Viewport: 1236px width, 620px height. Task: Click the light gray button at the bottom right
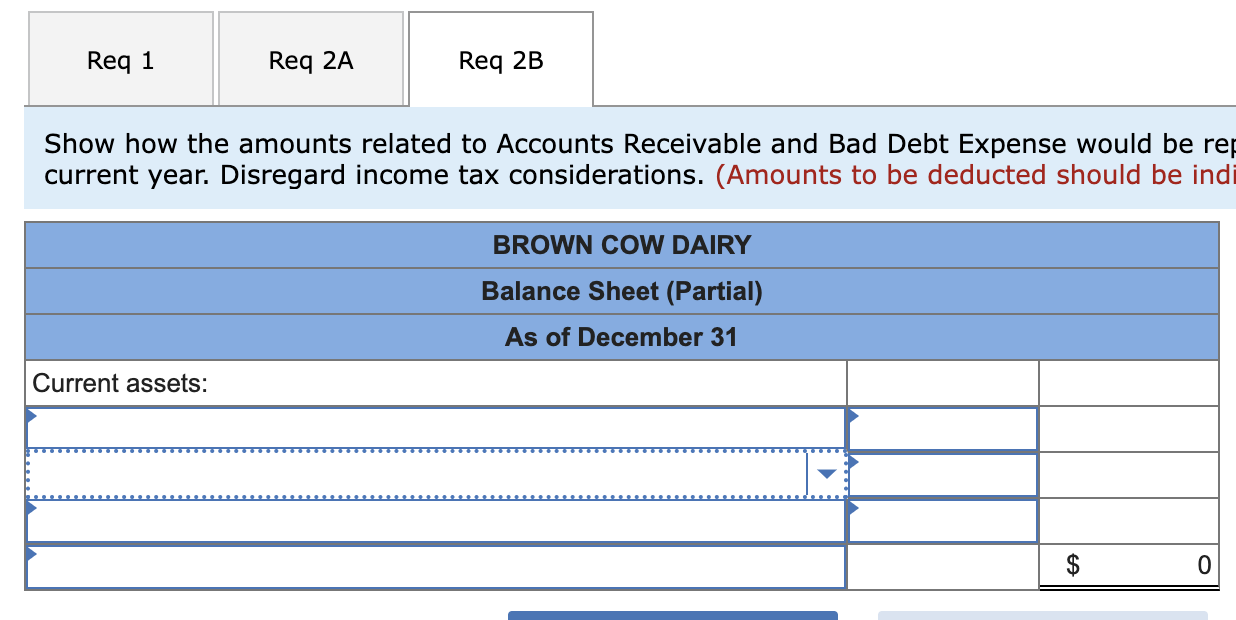(x=1044, y=615)
